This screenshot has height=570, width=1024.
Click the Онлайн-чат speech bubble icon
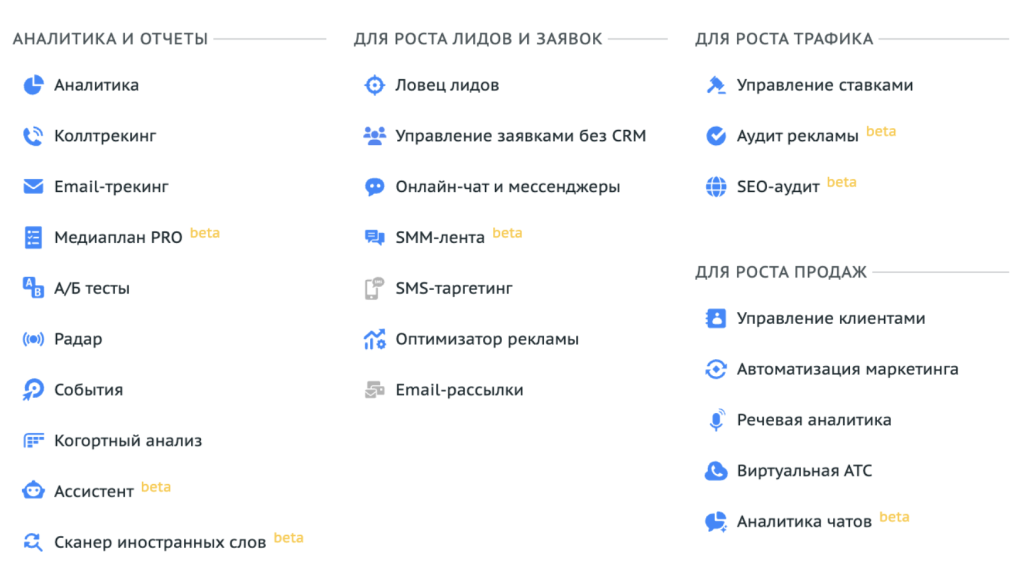pos(374,187)
